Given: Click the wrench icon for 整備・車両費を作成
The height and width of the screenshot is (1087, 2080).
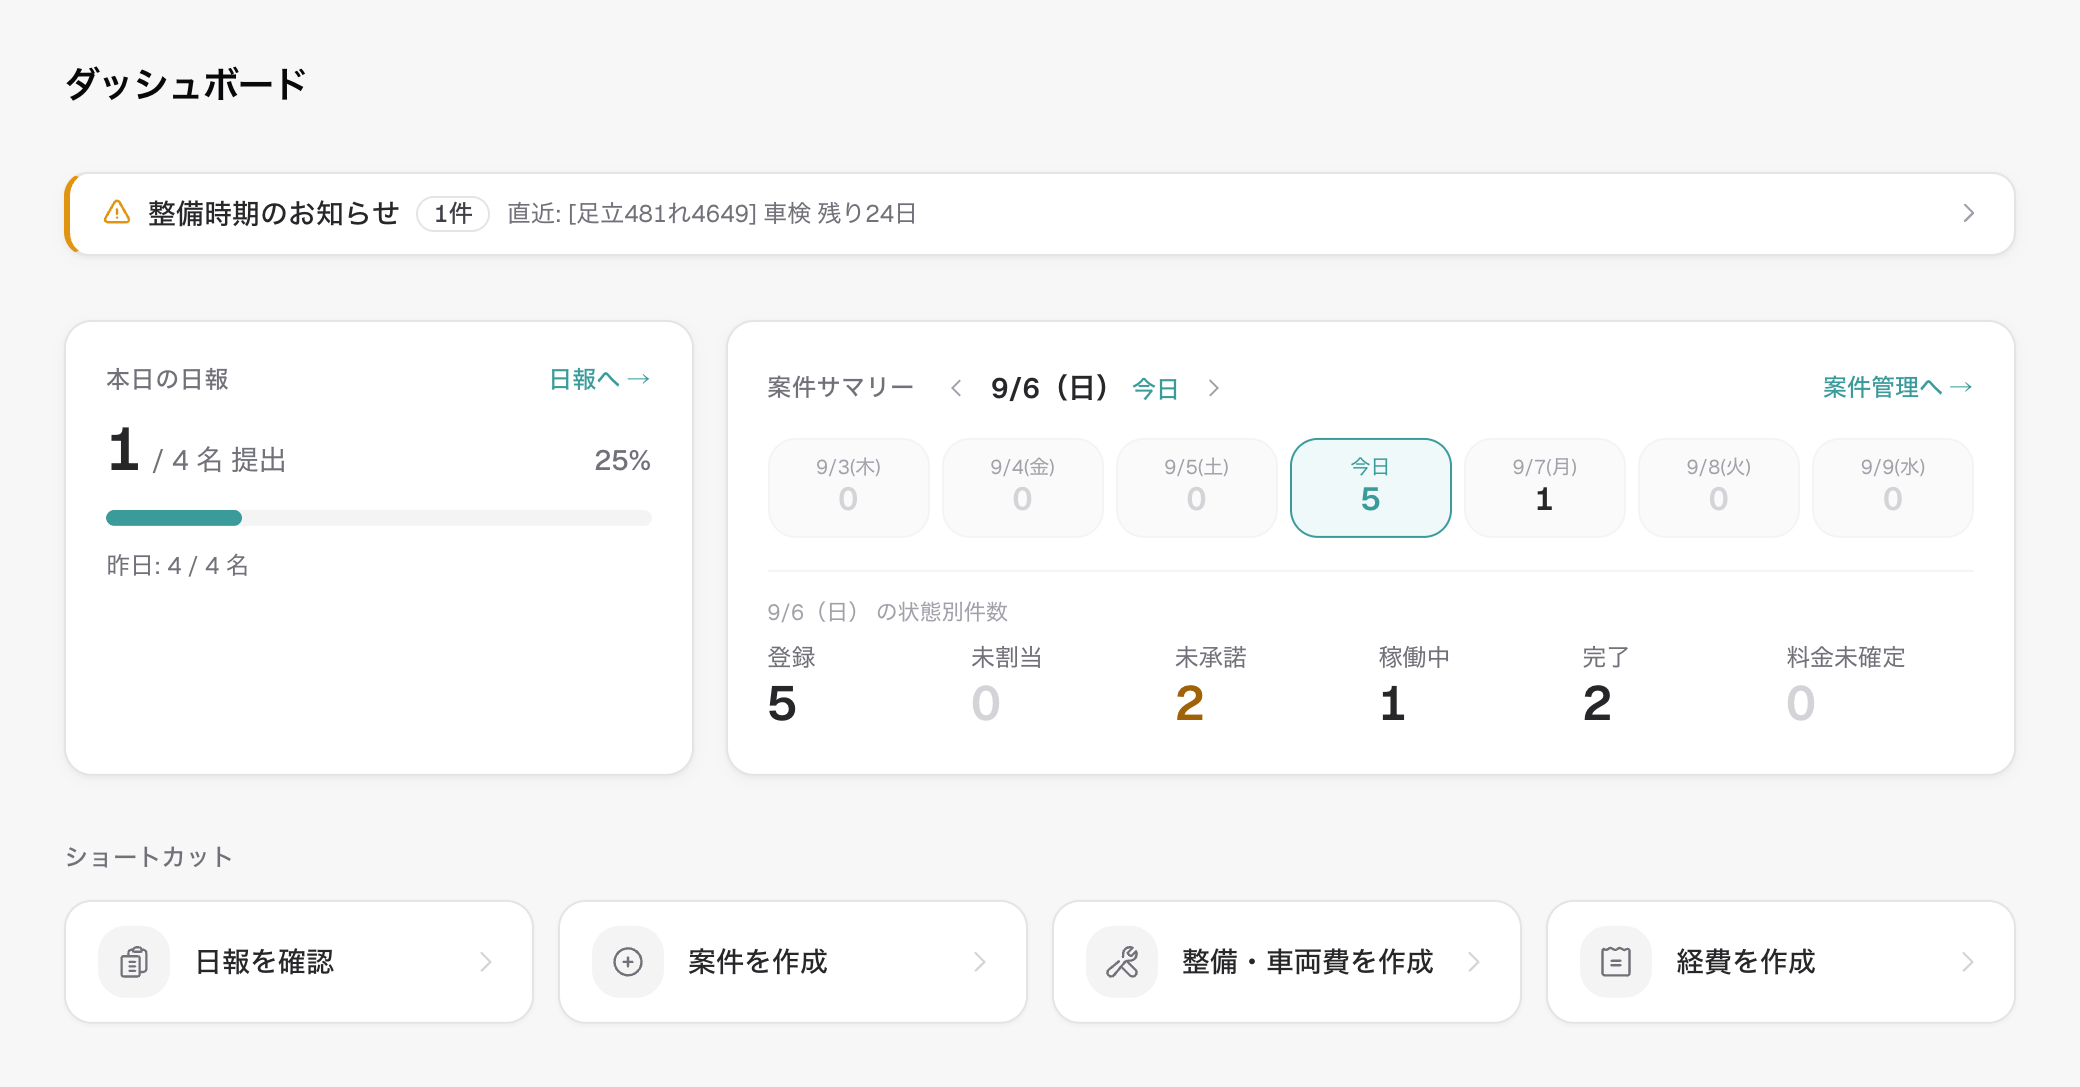Looking at the screenshot, I should click(x=1122, y=962).
